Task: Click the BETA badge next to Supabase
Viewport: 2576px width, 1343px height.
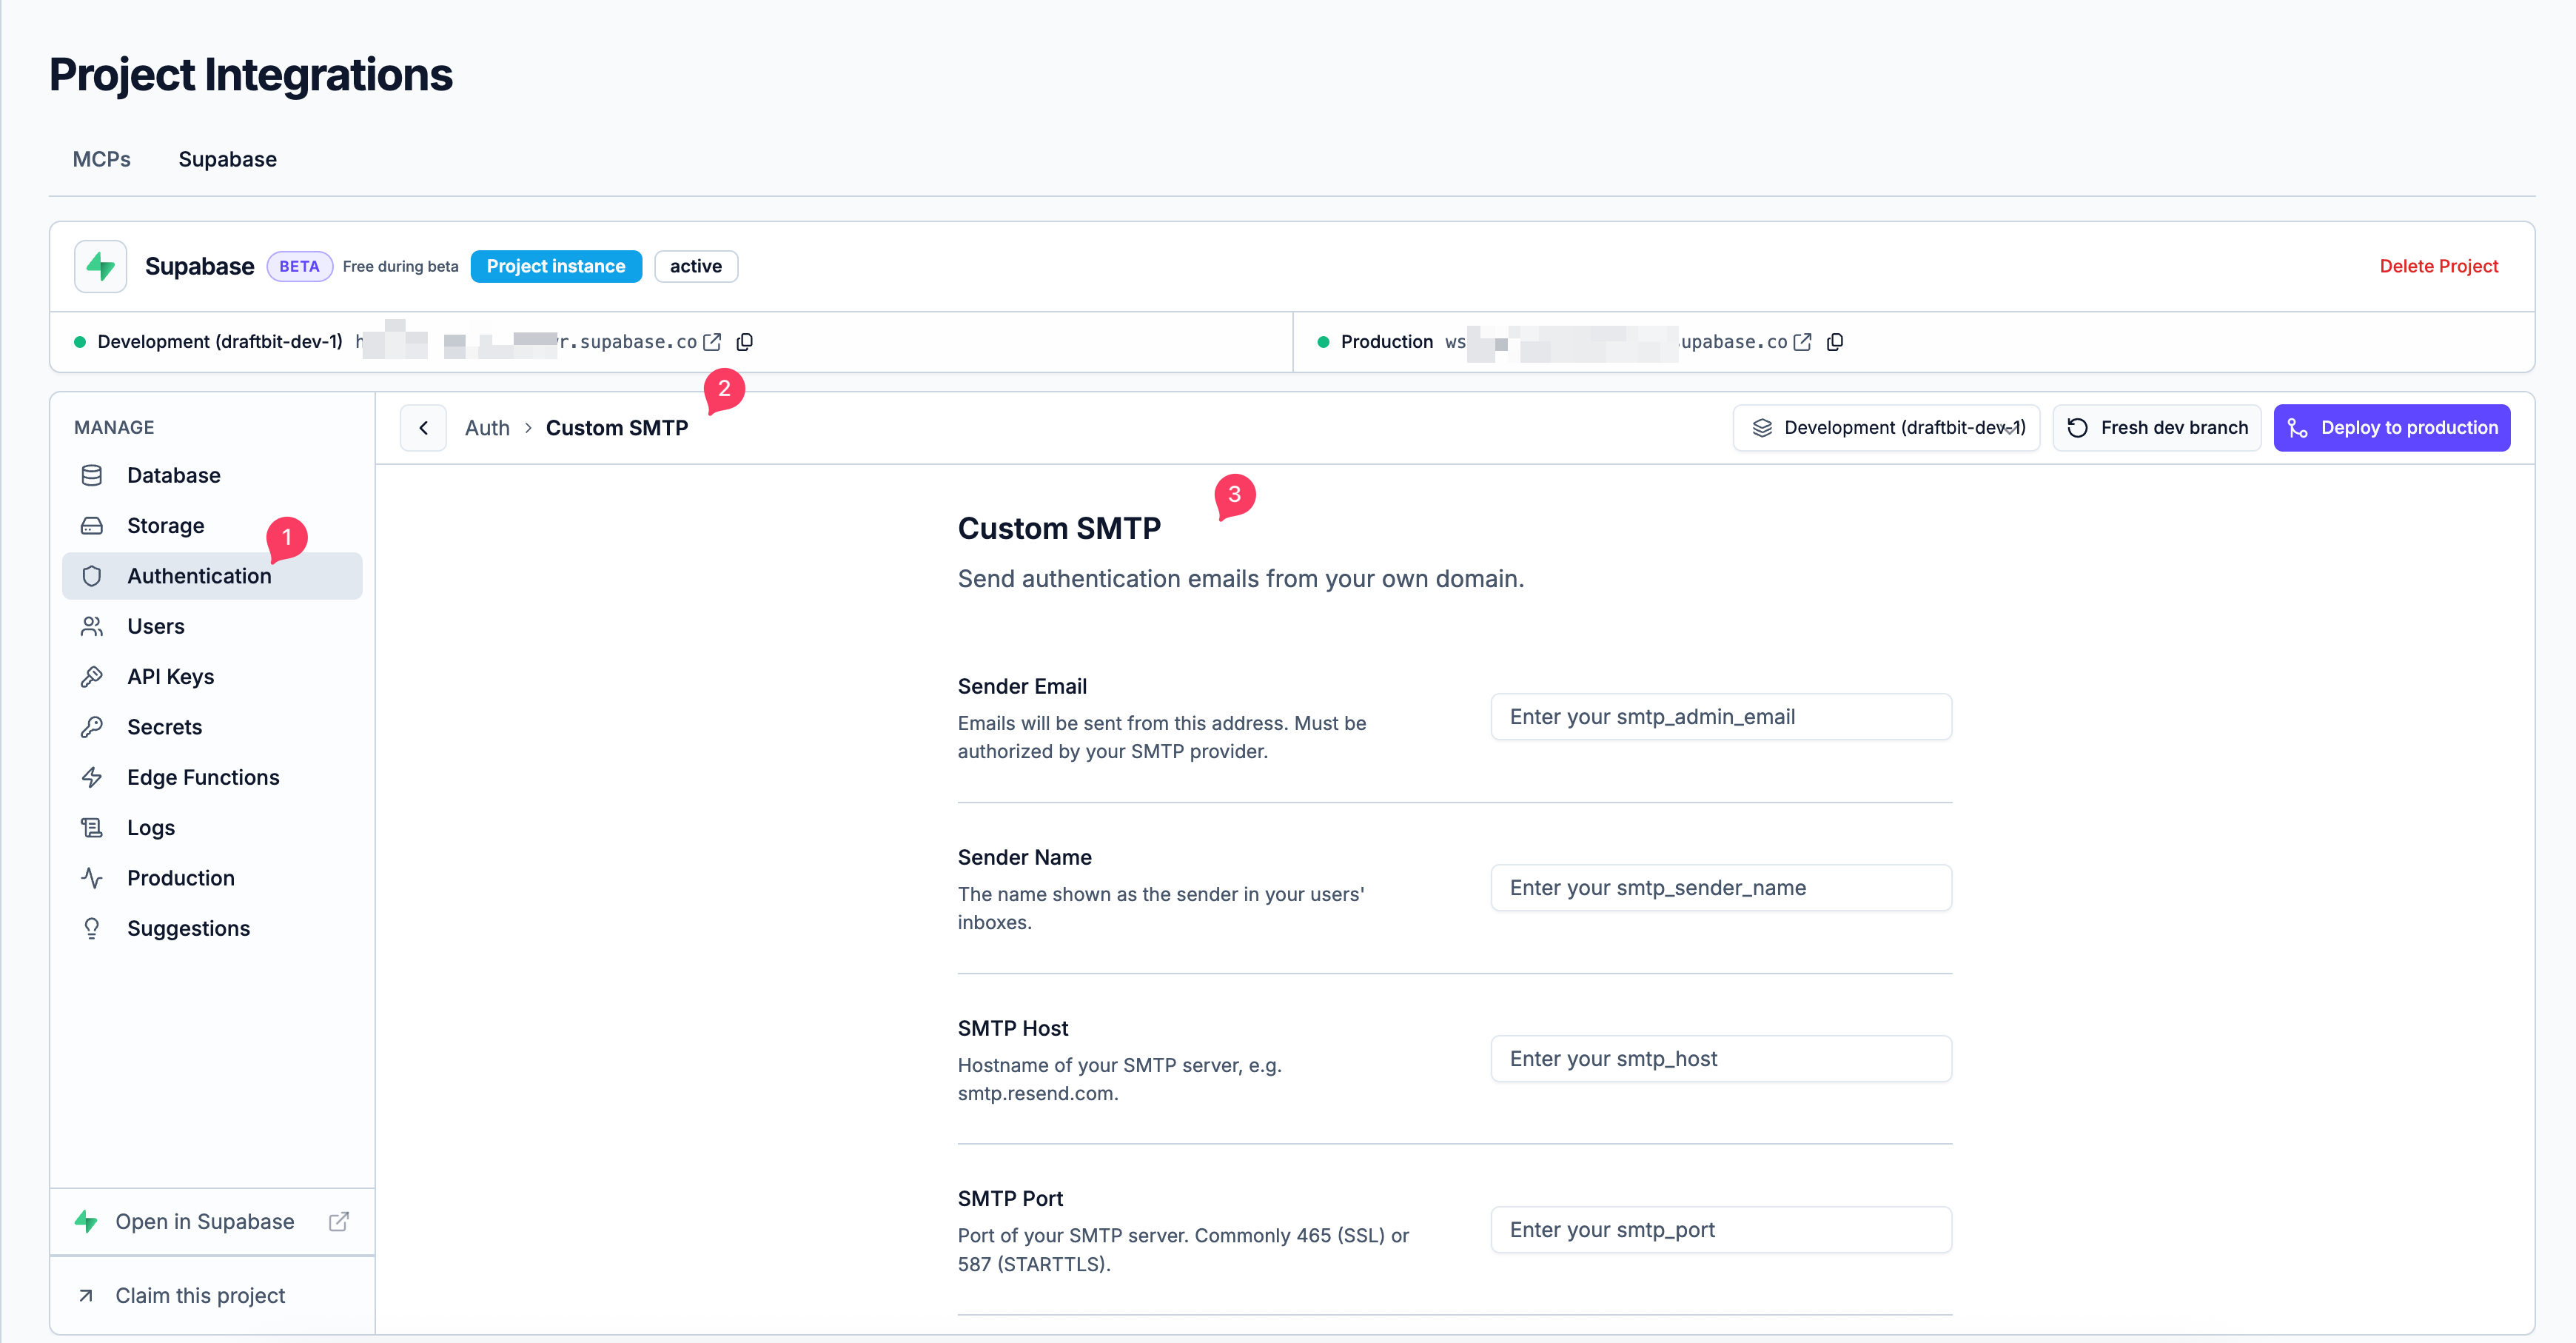Action: click(299, 266)
